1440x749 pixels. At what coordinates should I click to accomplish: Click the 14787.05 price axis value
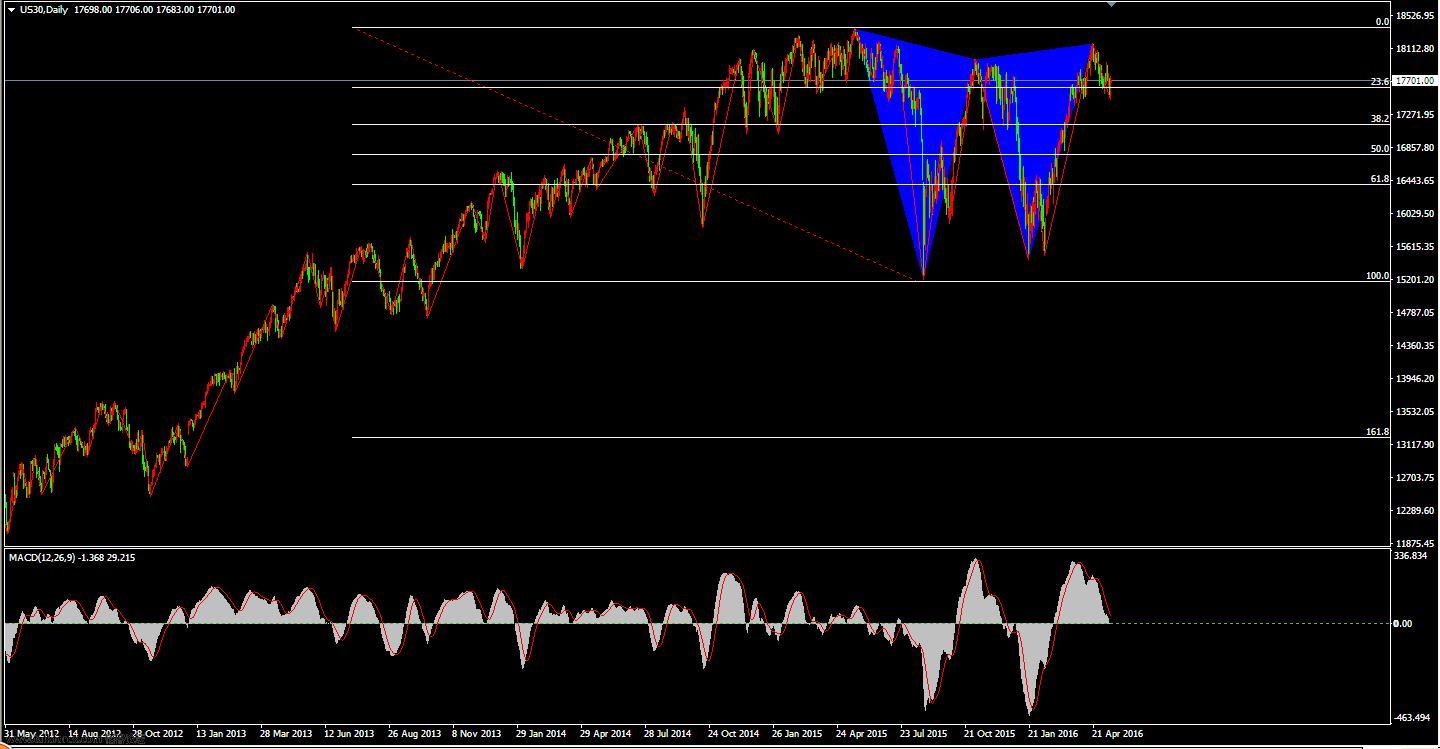tap(1415, 313)
